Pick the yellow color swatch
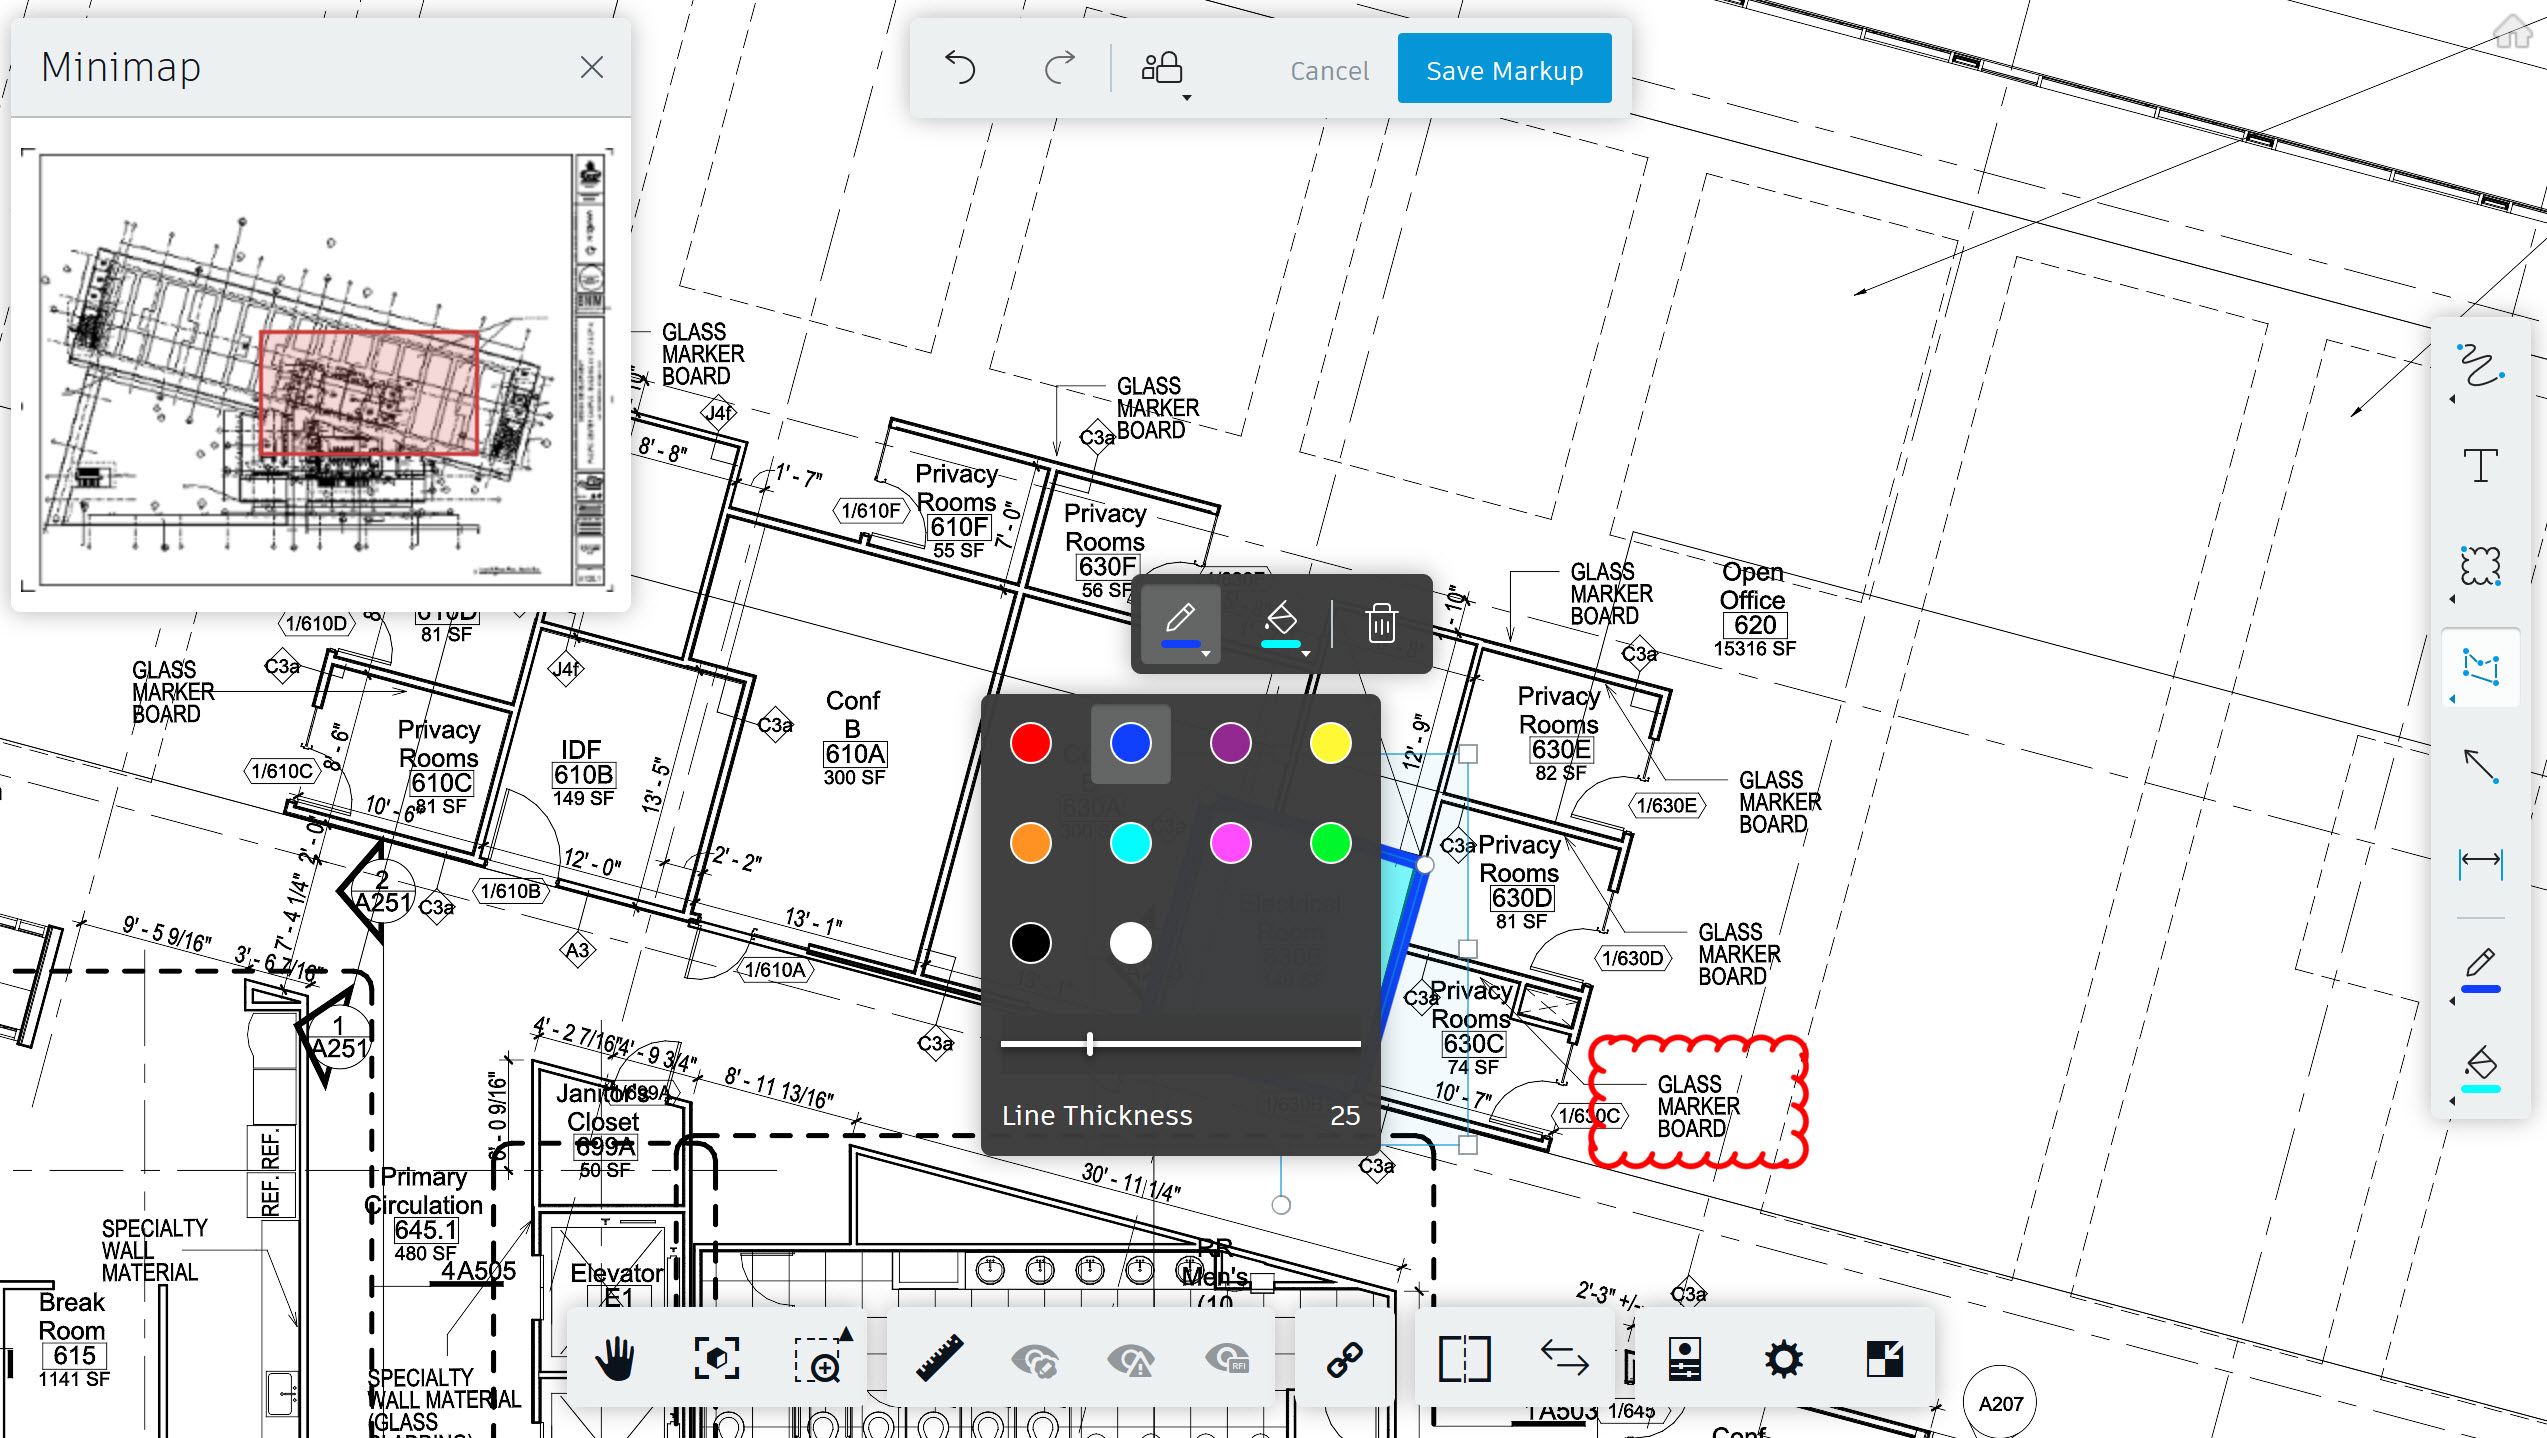 pos(1331,743)
